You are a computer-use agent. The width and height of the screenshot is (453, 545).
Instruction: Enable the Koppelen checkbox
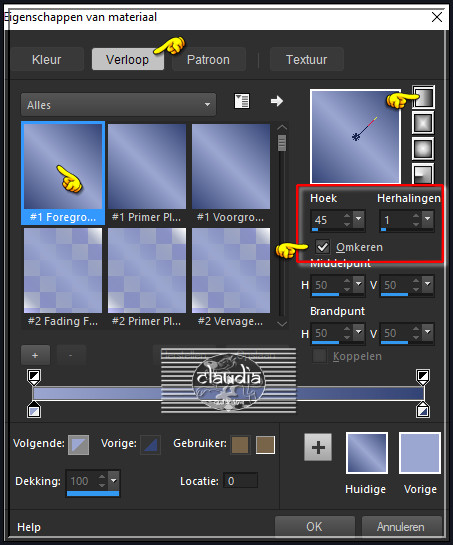coord(319,356)
